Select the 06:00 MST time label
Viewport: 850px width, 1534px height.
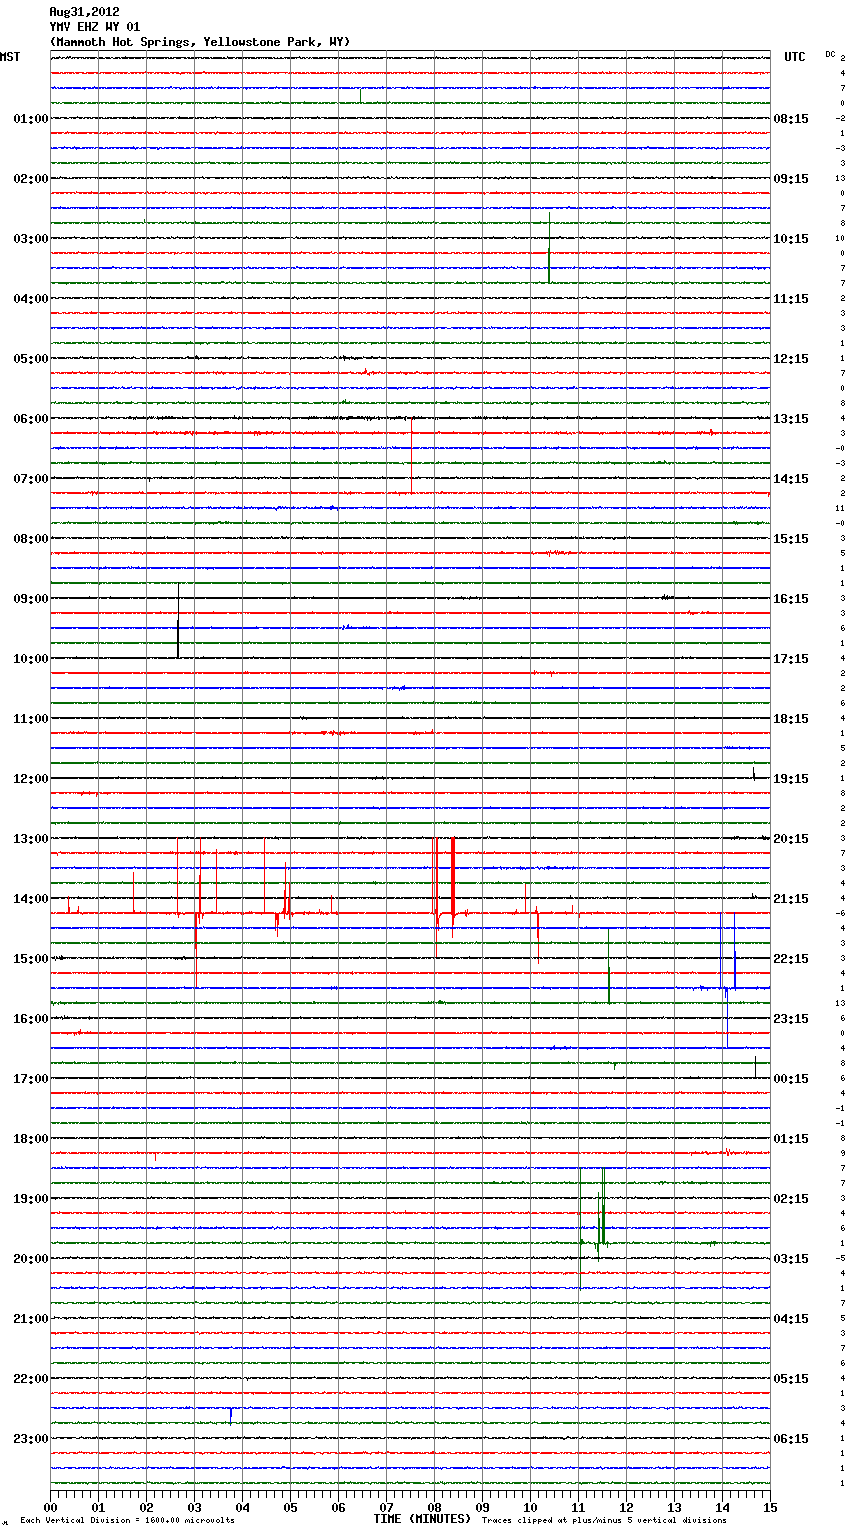[x=30, y=419]
